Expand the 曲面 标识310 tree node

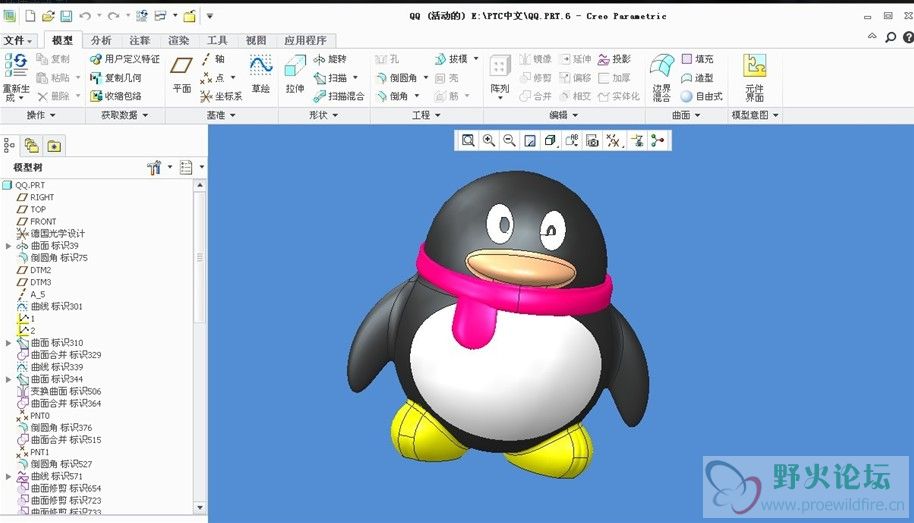click(x=8, y=343)
